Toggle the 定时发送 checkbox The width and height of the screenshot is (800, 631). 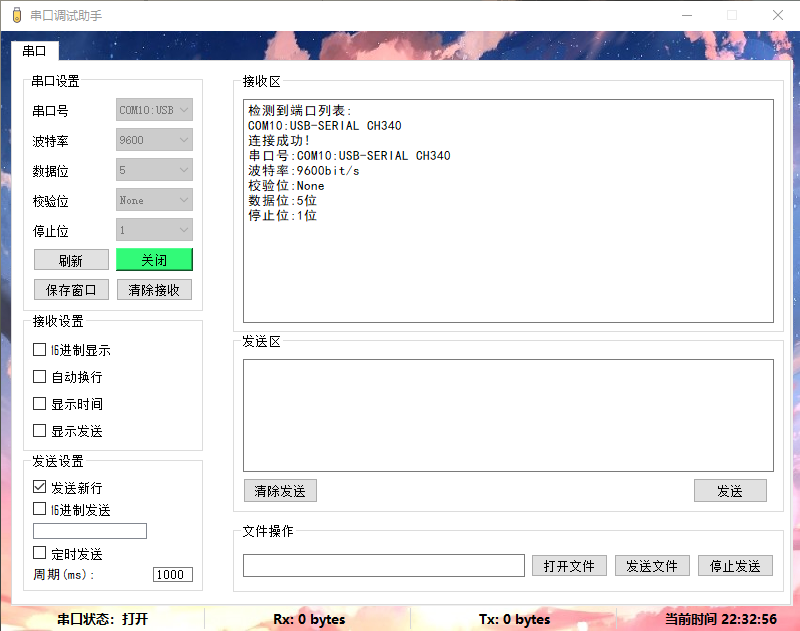pyautogui.click(x=39, y=553)
